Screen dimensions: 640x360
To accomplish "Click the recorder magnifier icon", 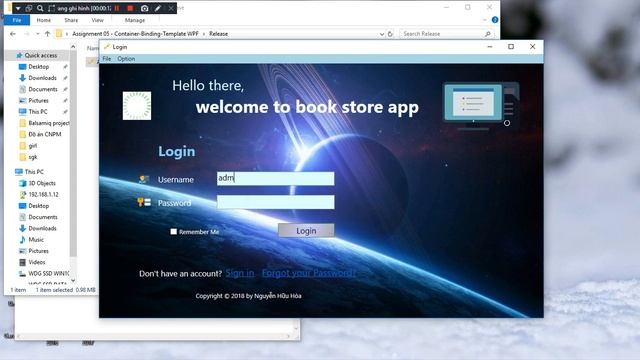I will [x=40, y=8].
